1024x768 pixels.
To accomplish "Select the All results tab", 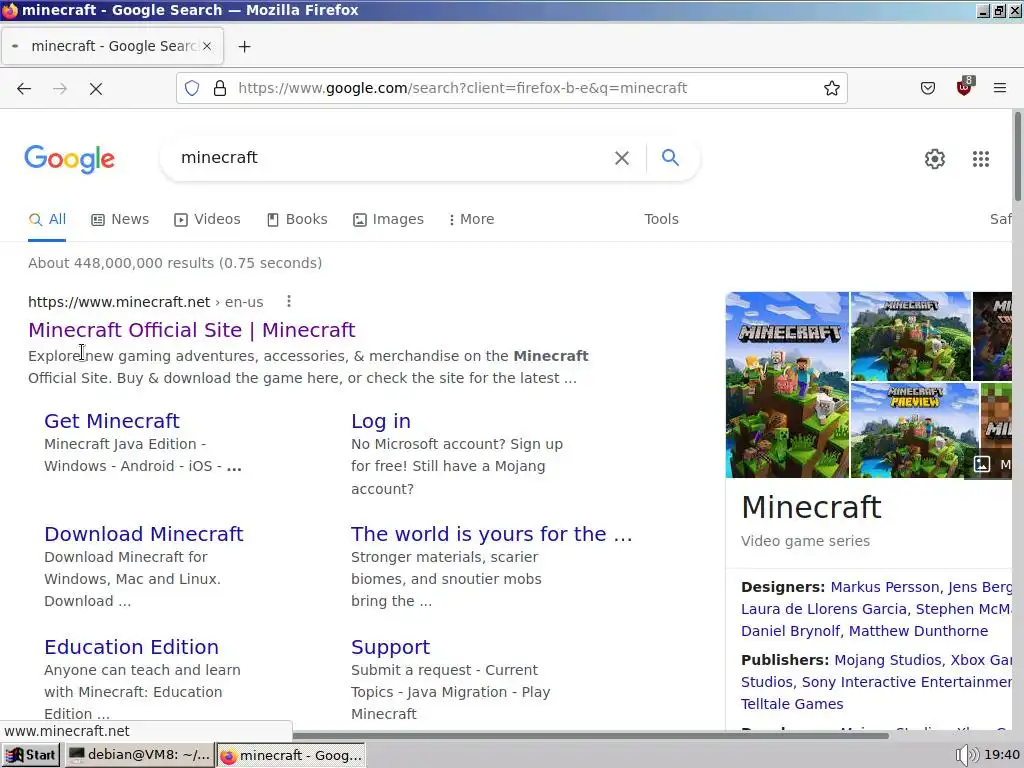I will tap(47, 219).
